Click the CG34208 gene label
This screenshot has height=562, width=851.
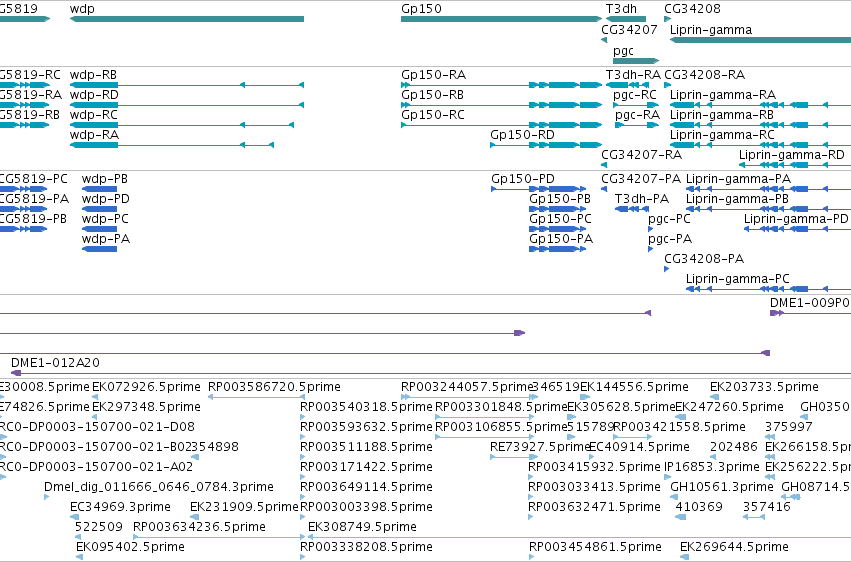(692, 9)
